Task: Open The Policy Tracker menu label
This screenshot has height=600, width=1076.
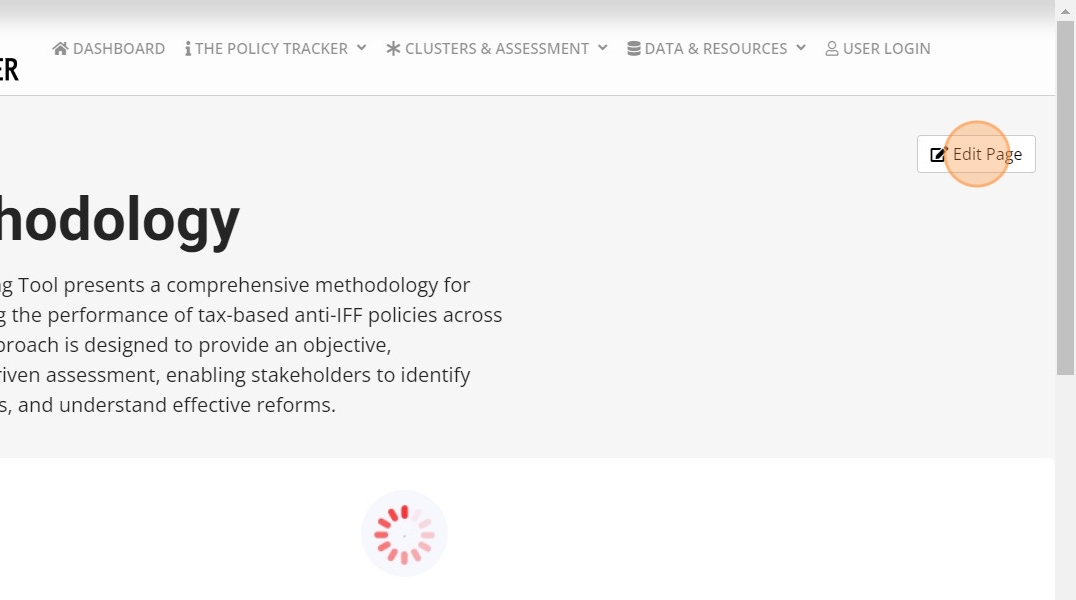Action: point(271,48)
